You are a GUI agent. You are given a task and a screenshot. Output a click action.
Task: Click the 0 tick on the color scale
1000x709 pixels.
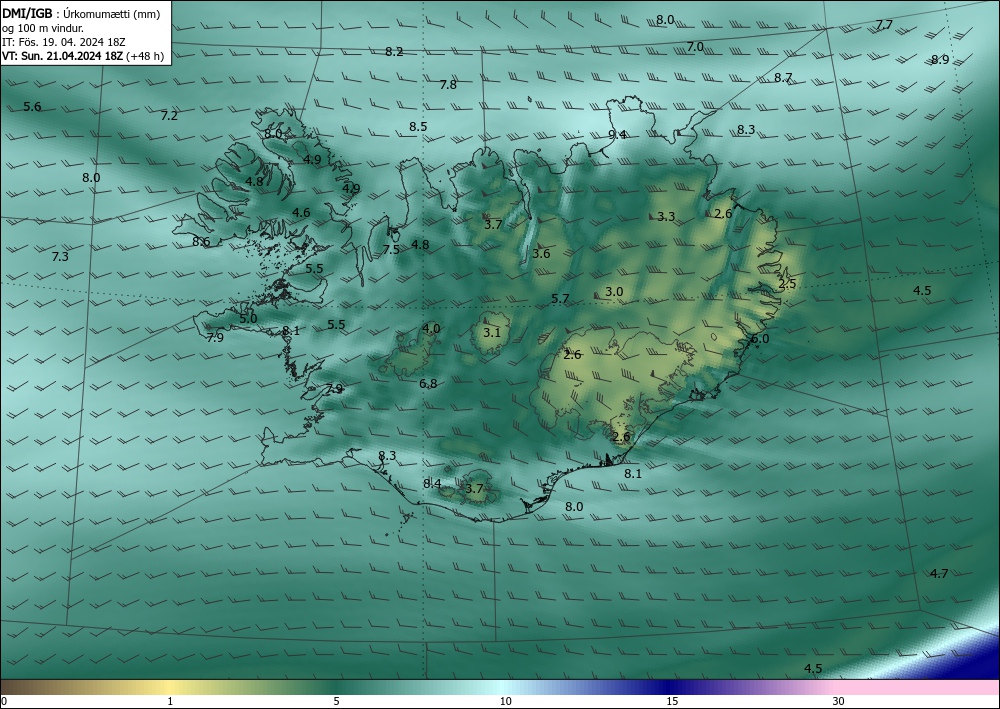pos(4,701)
